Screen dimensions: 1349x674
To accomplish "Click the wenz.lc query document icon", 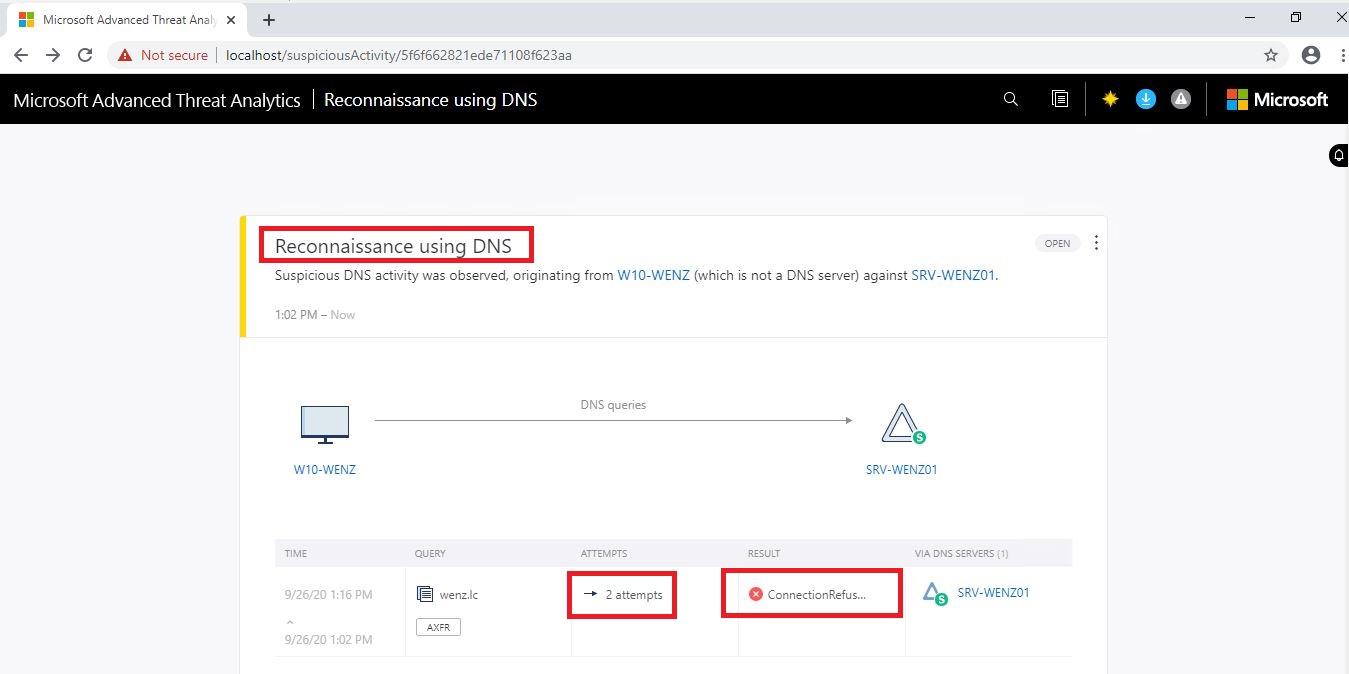I will coord(424,594).
